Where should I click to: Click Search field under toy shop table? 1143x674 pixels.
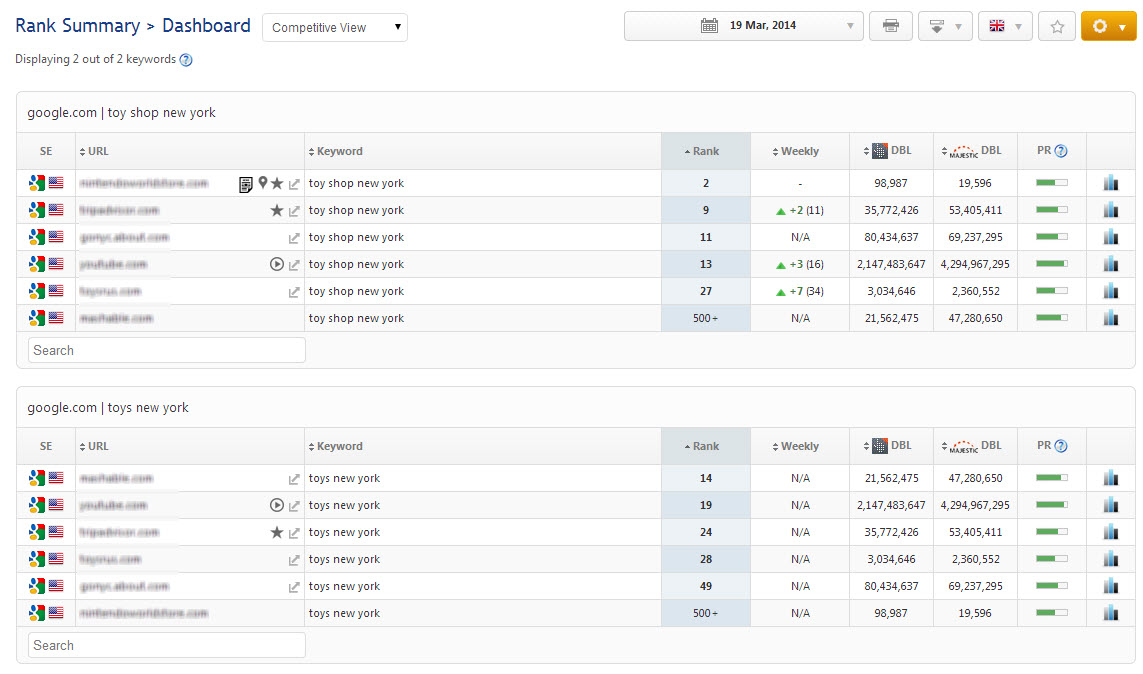(x=166, y=350)
